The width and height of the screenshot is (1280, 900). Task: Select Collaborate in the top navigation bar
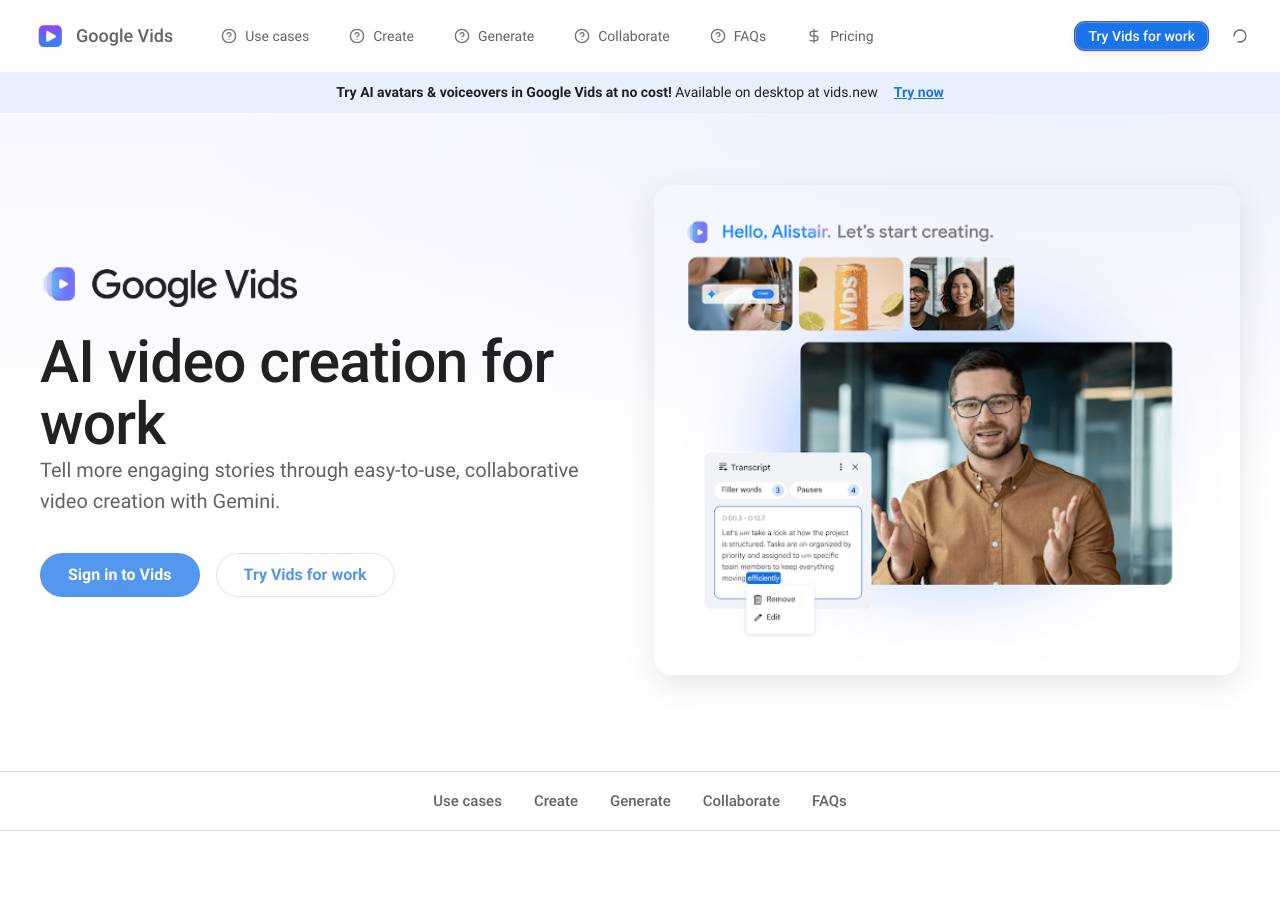622,36
